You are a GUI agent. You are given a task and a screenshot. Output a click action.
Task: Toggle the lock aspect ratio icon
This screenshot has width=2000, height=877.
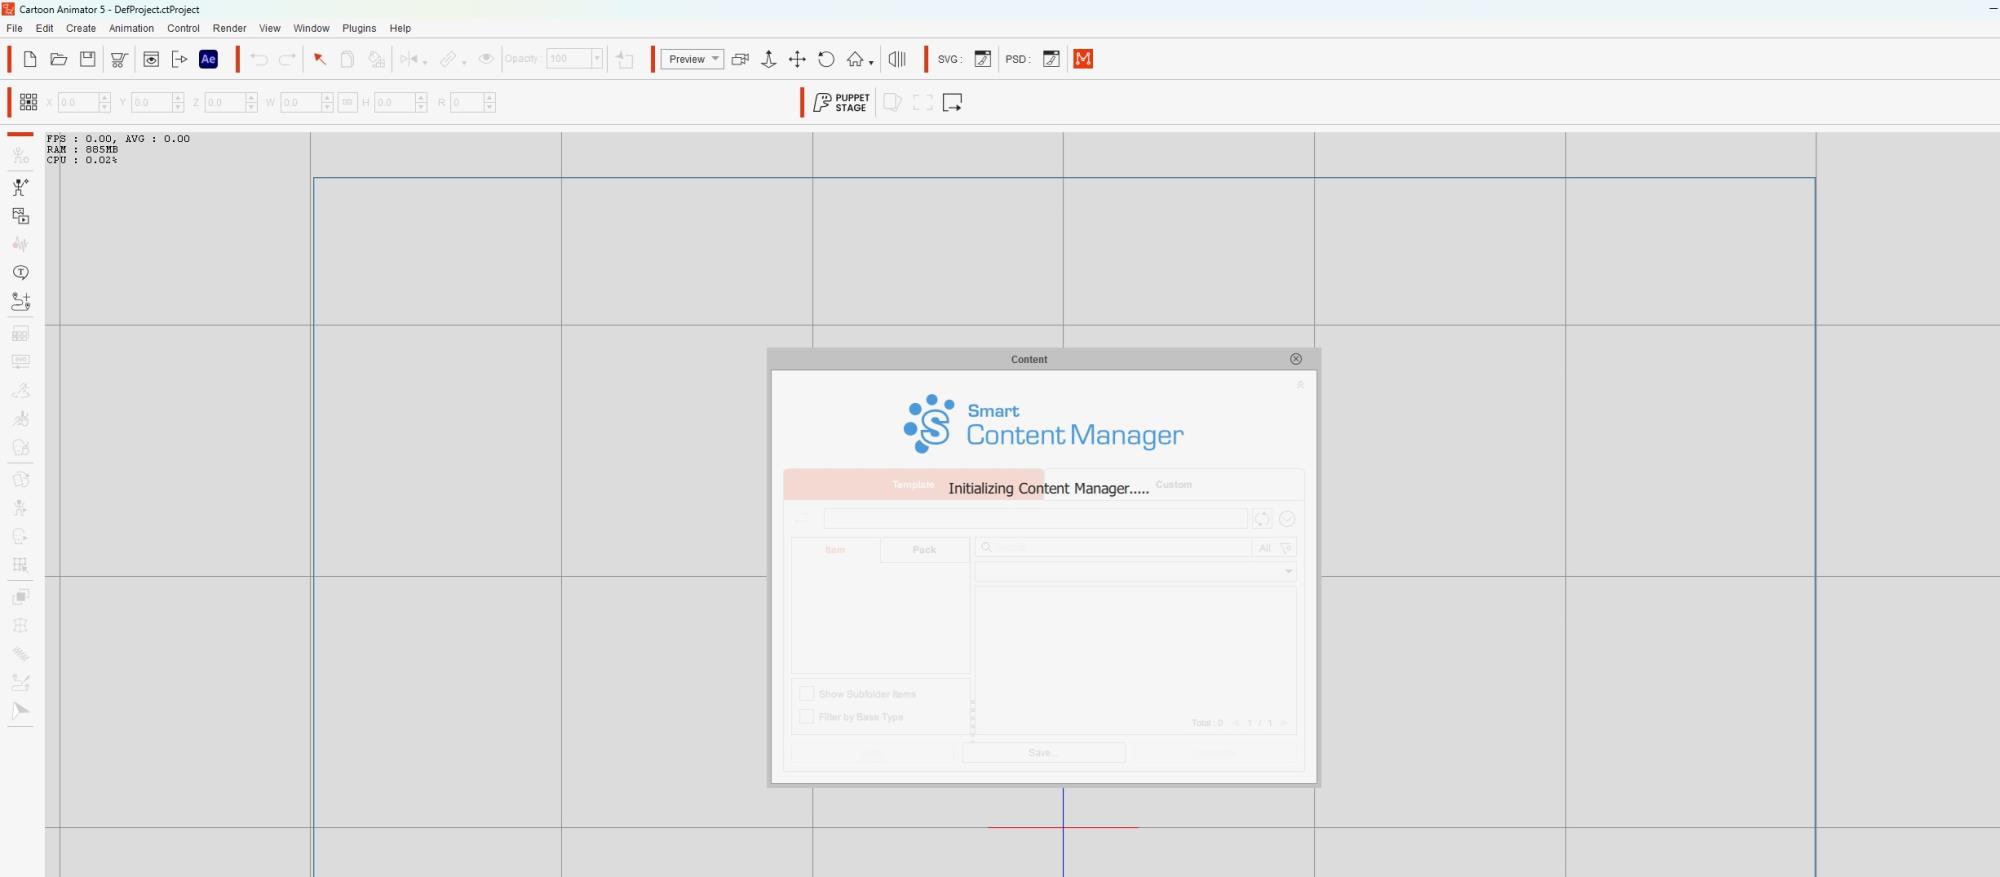[x=348, y=102]
